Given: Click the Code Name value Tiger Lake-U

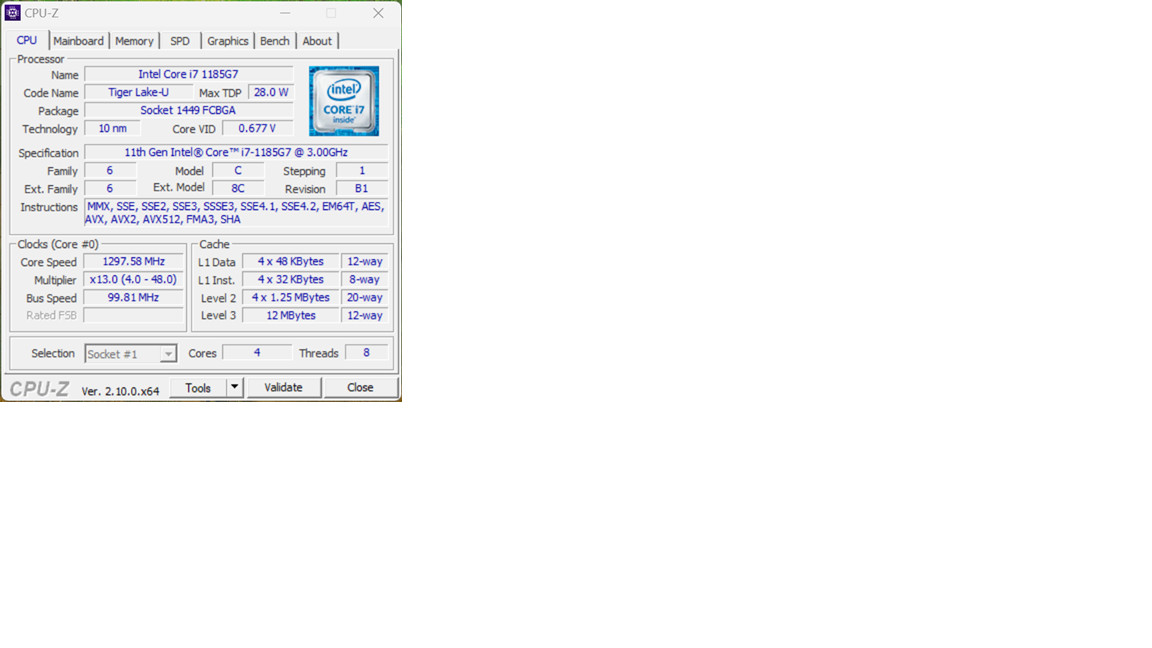Looking at the screenshot, I should click(139, 93).
